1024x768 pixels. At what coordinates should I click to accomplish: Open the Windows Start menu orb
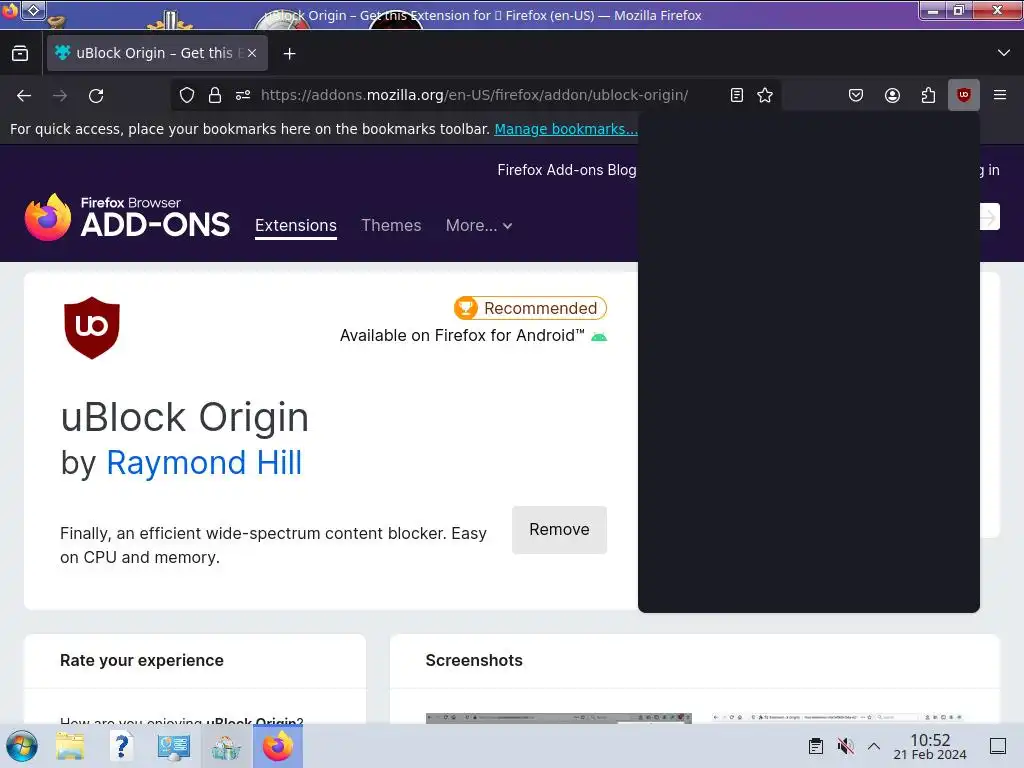tap(22, 746)
